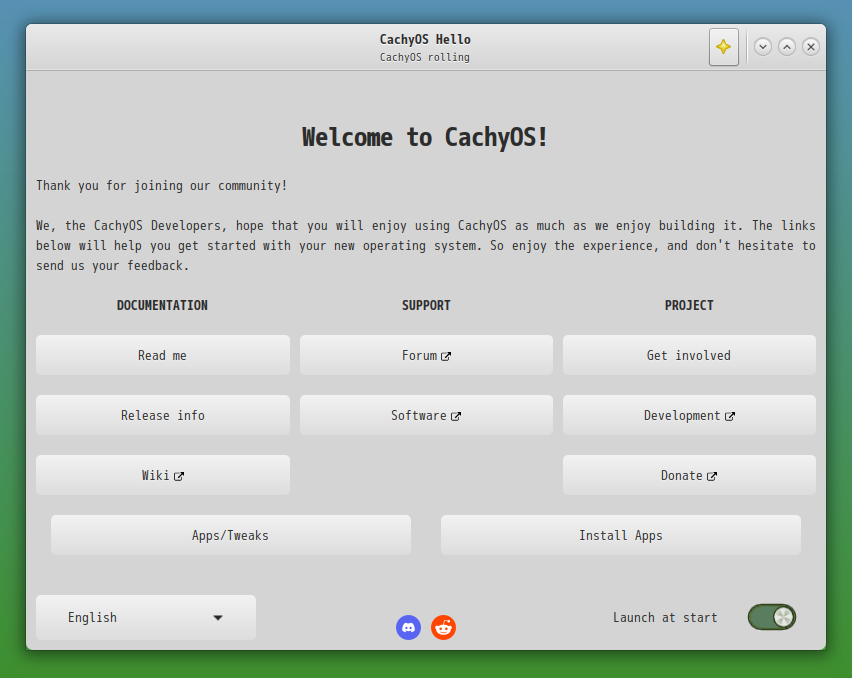This screenshot has height=678, width=852.
Task: Open the Read me button
Action: (162, 355)
